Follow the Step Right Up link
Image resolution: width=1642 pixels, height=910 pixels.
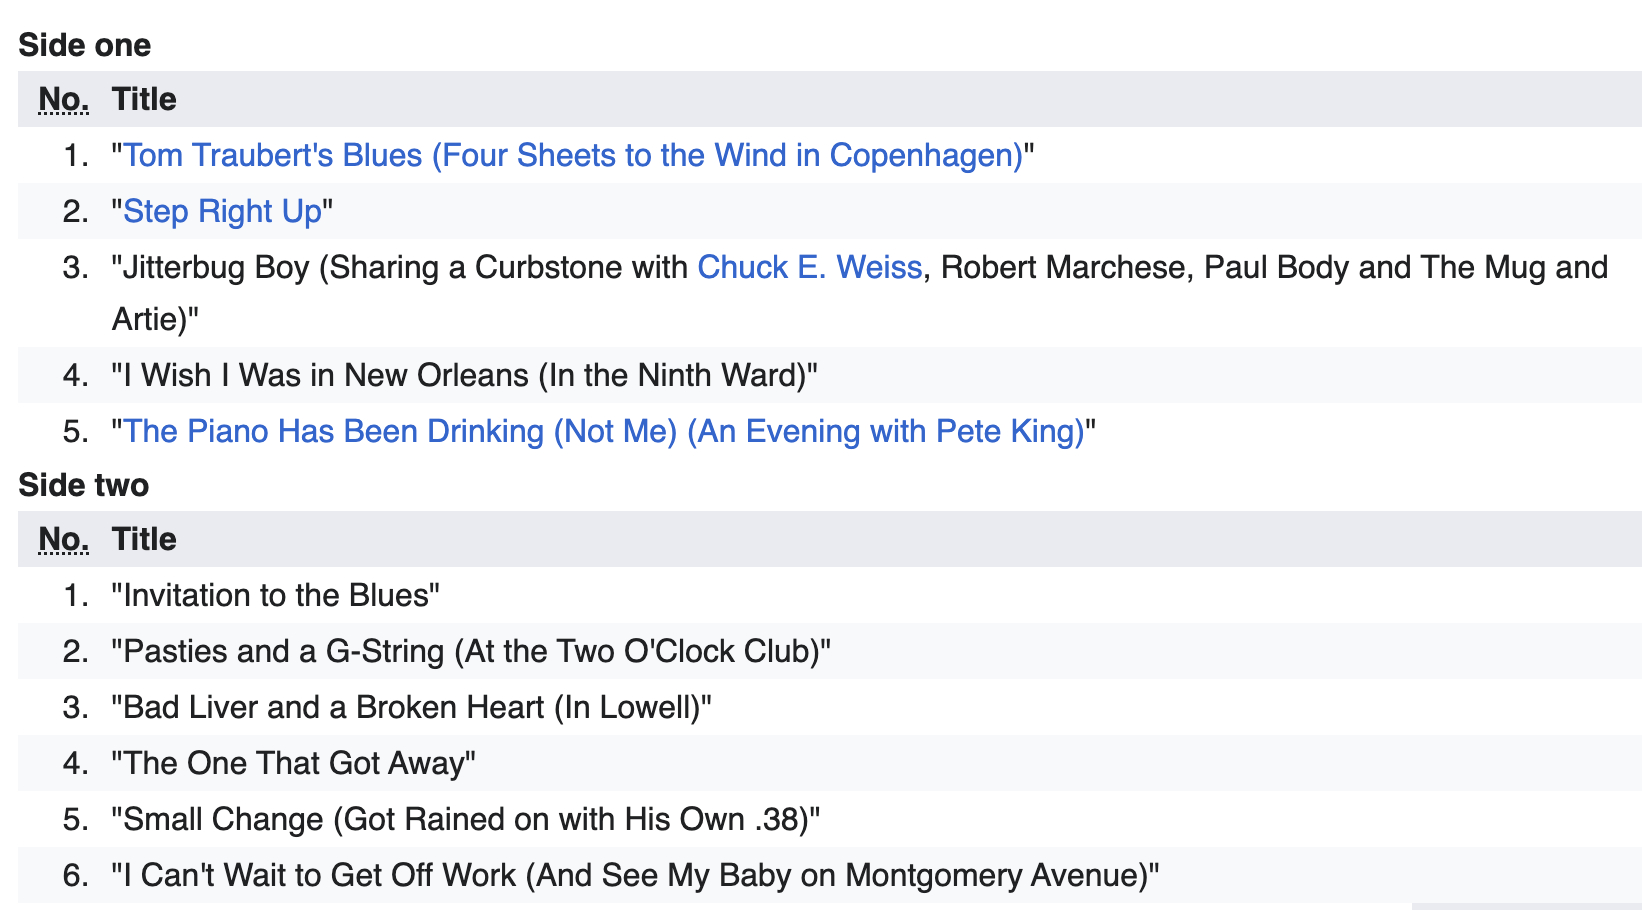222,212
